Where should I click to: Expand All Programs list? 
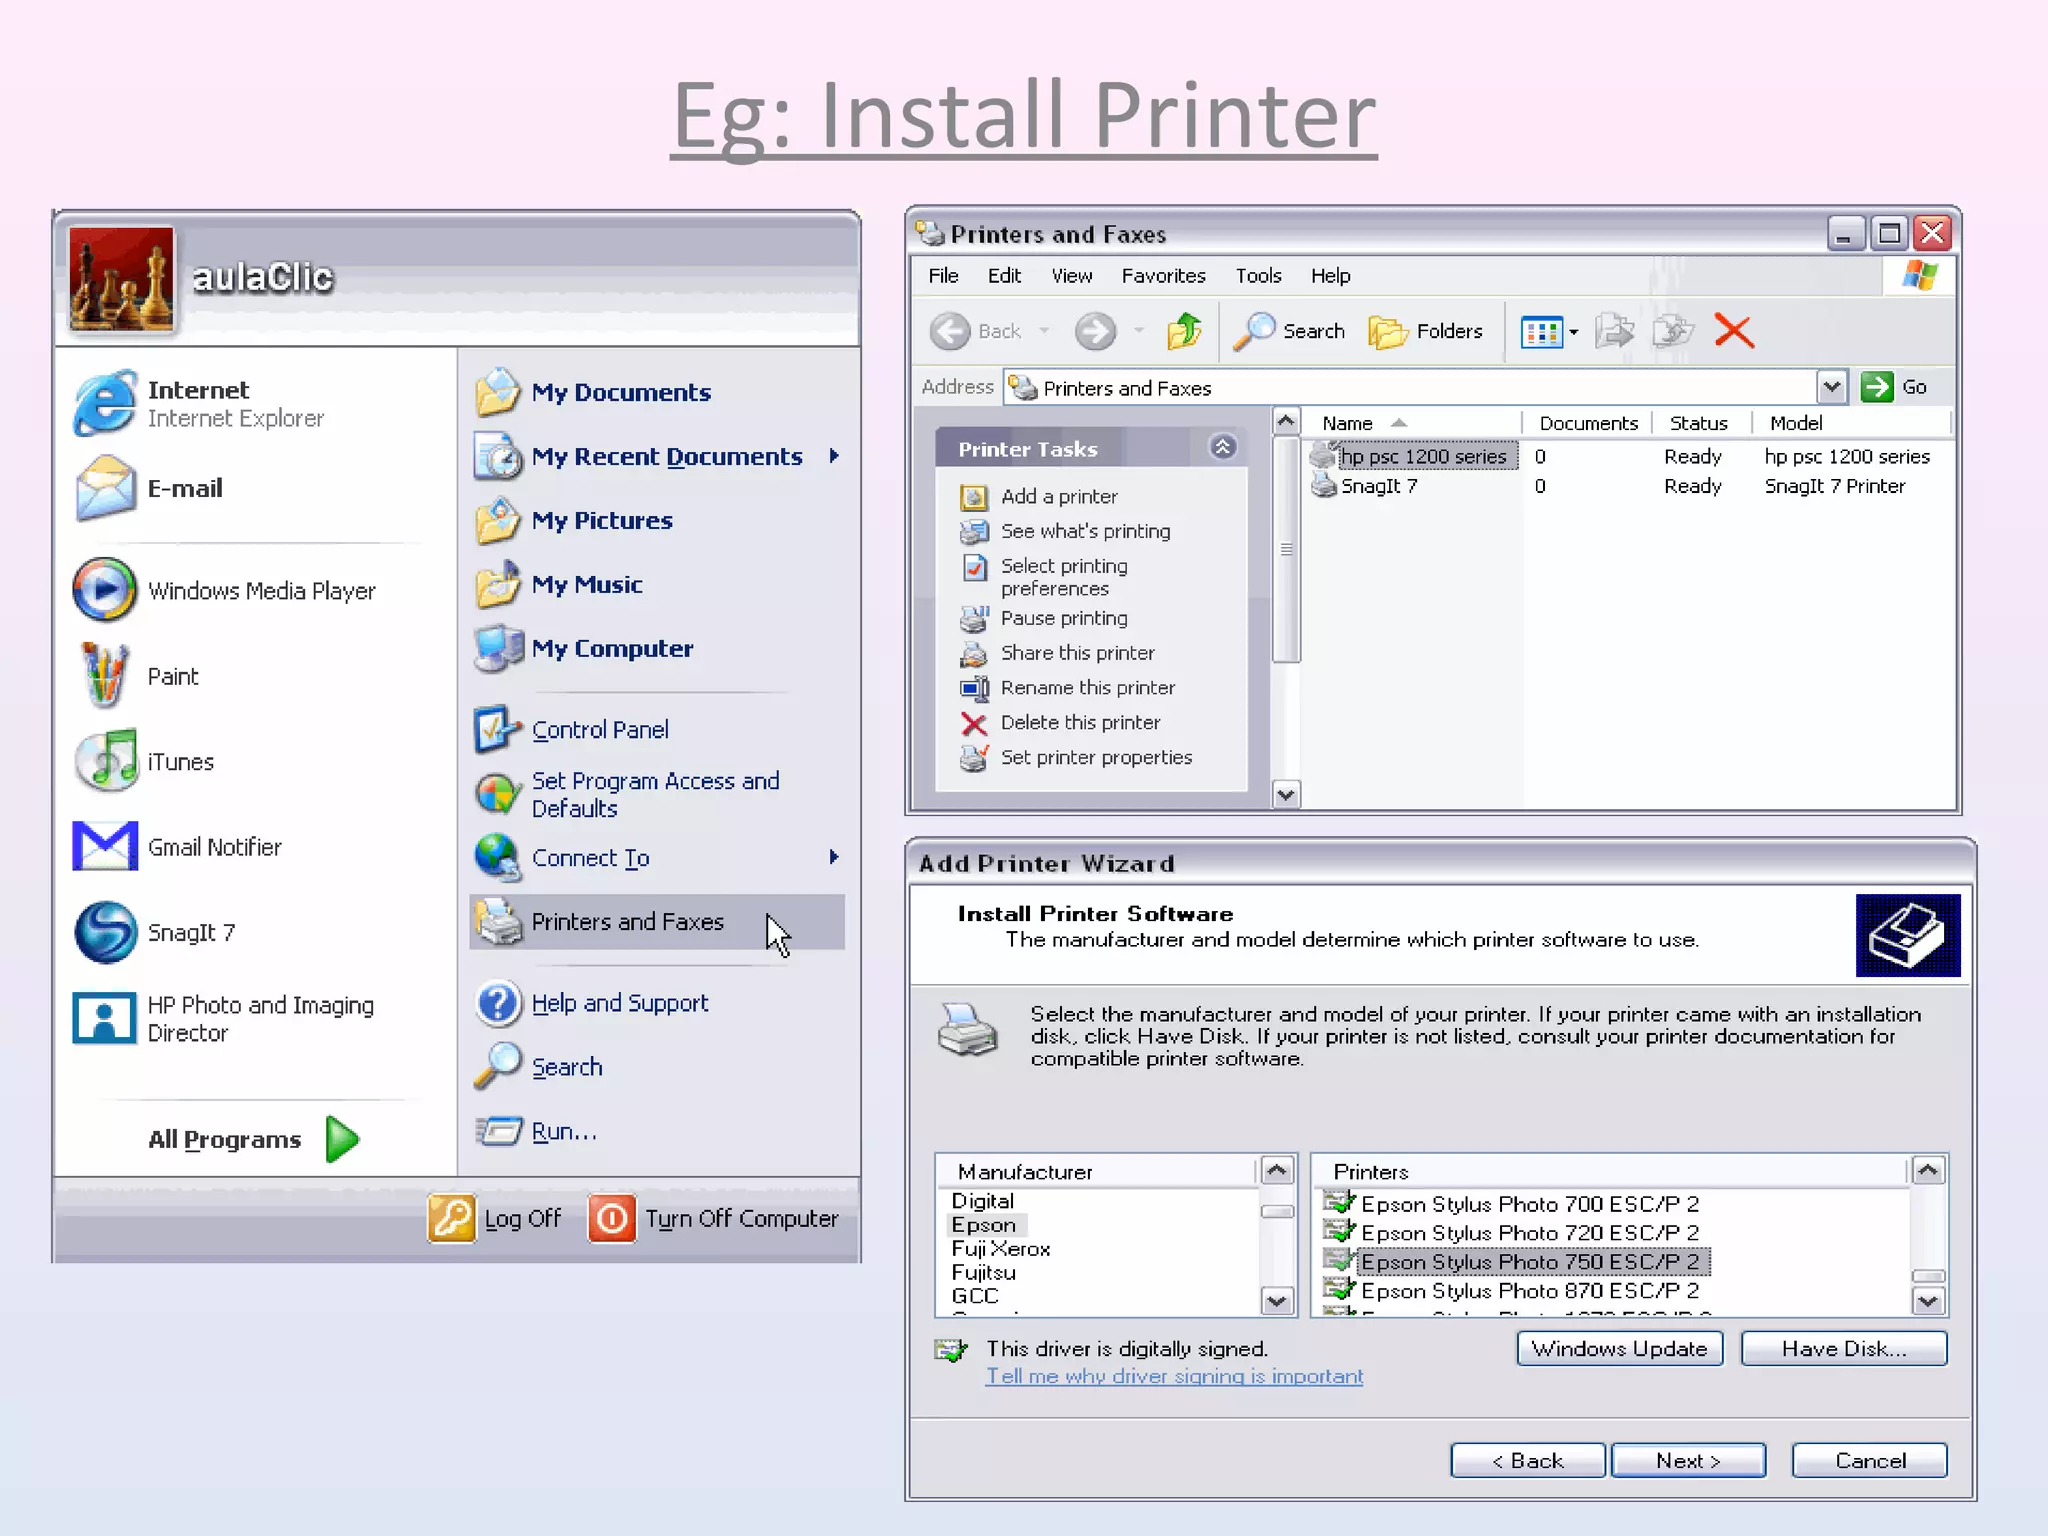pyautogui.click(x=253, y=1139)
